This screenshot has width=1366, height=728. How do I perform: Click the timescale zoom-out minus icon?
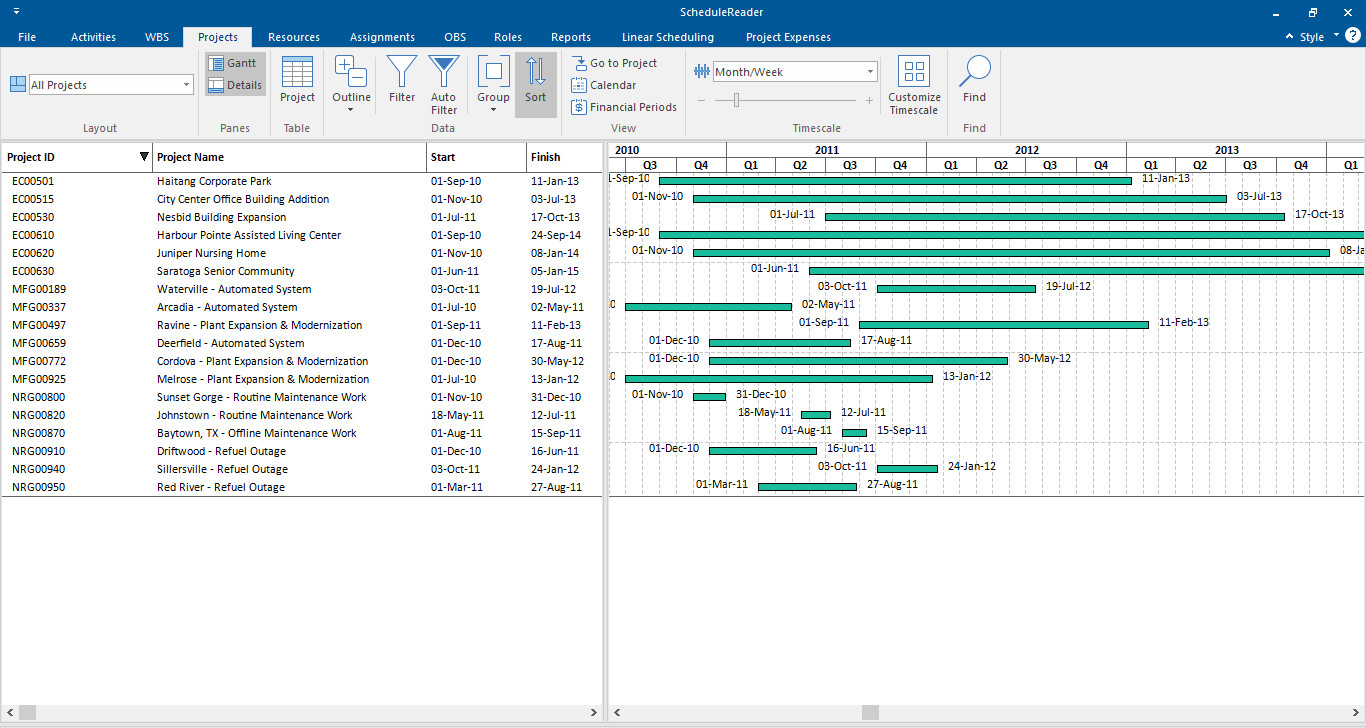click(702, 100)
